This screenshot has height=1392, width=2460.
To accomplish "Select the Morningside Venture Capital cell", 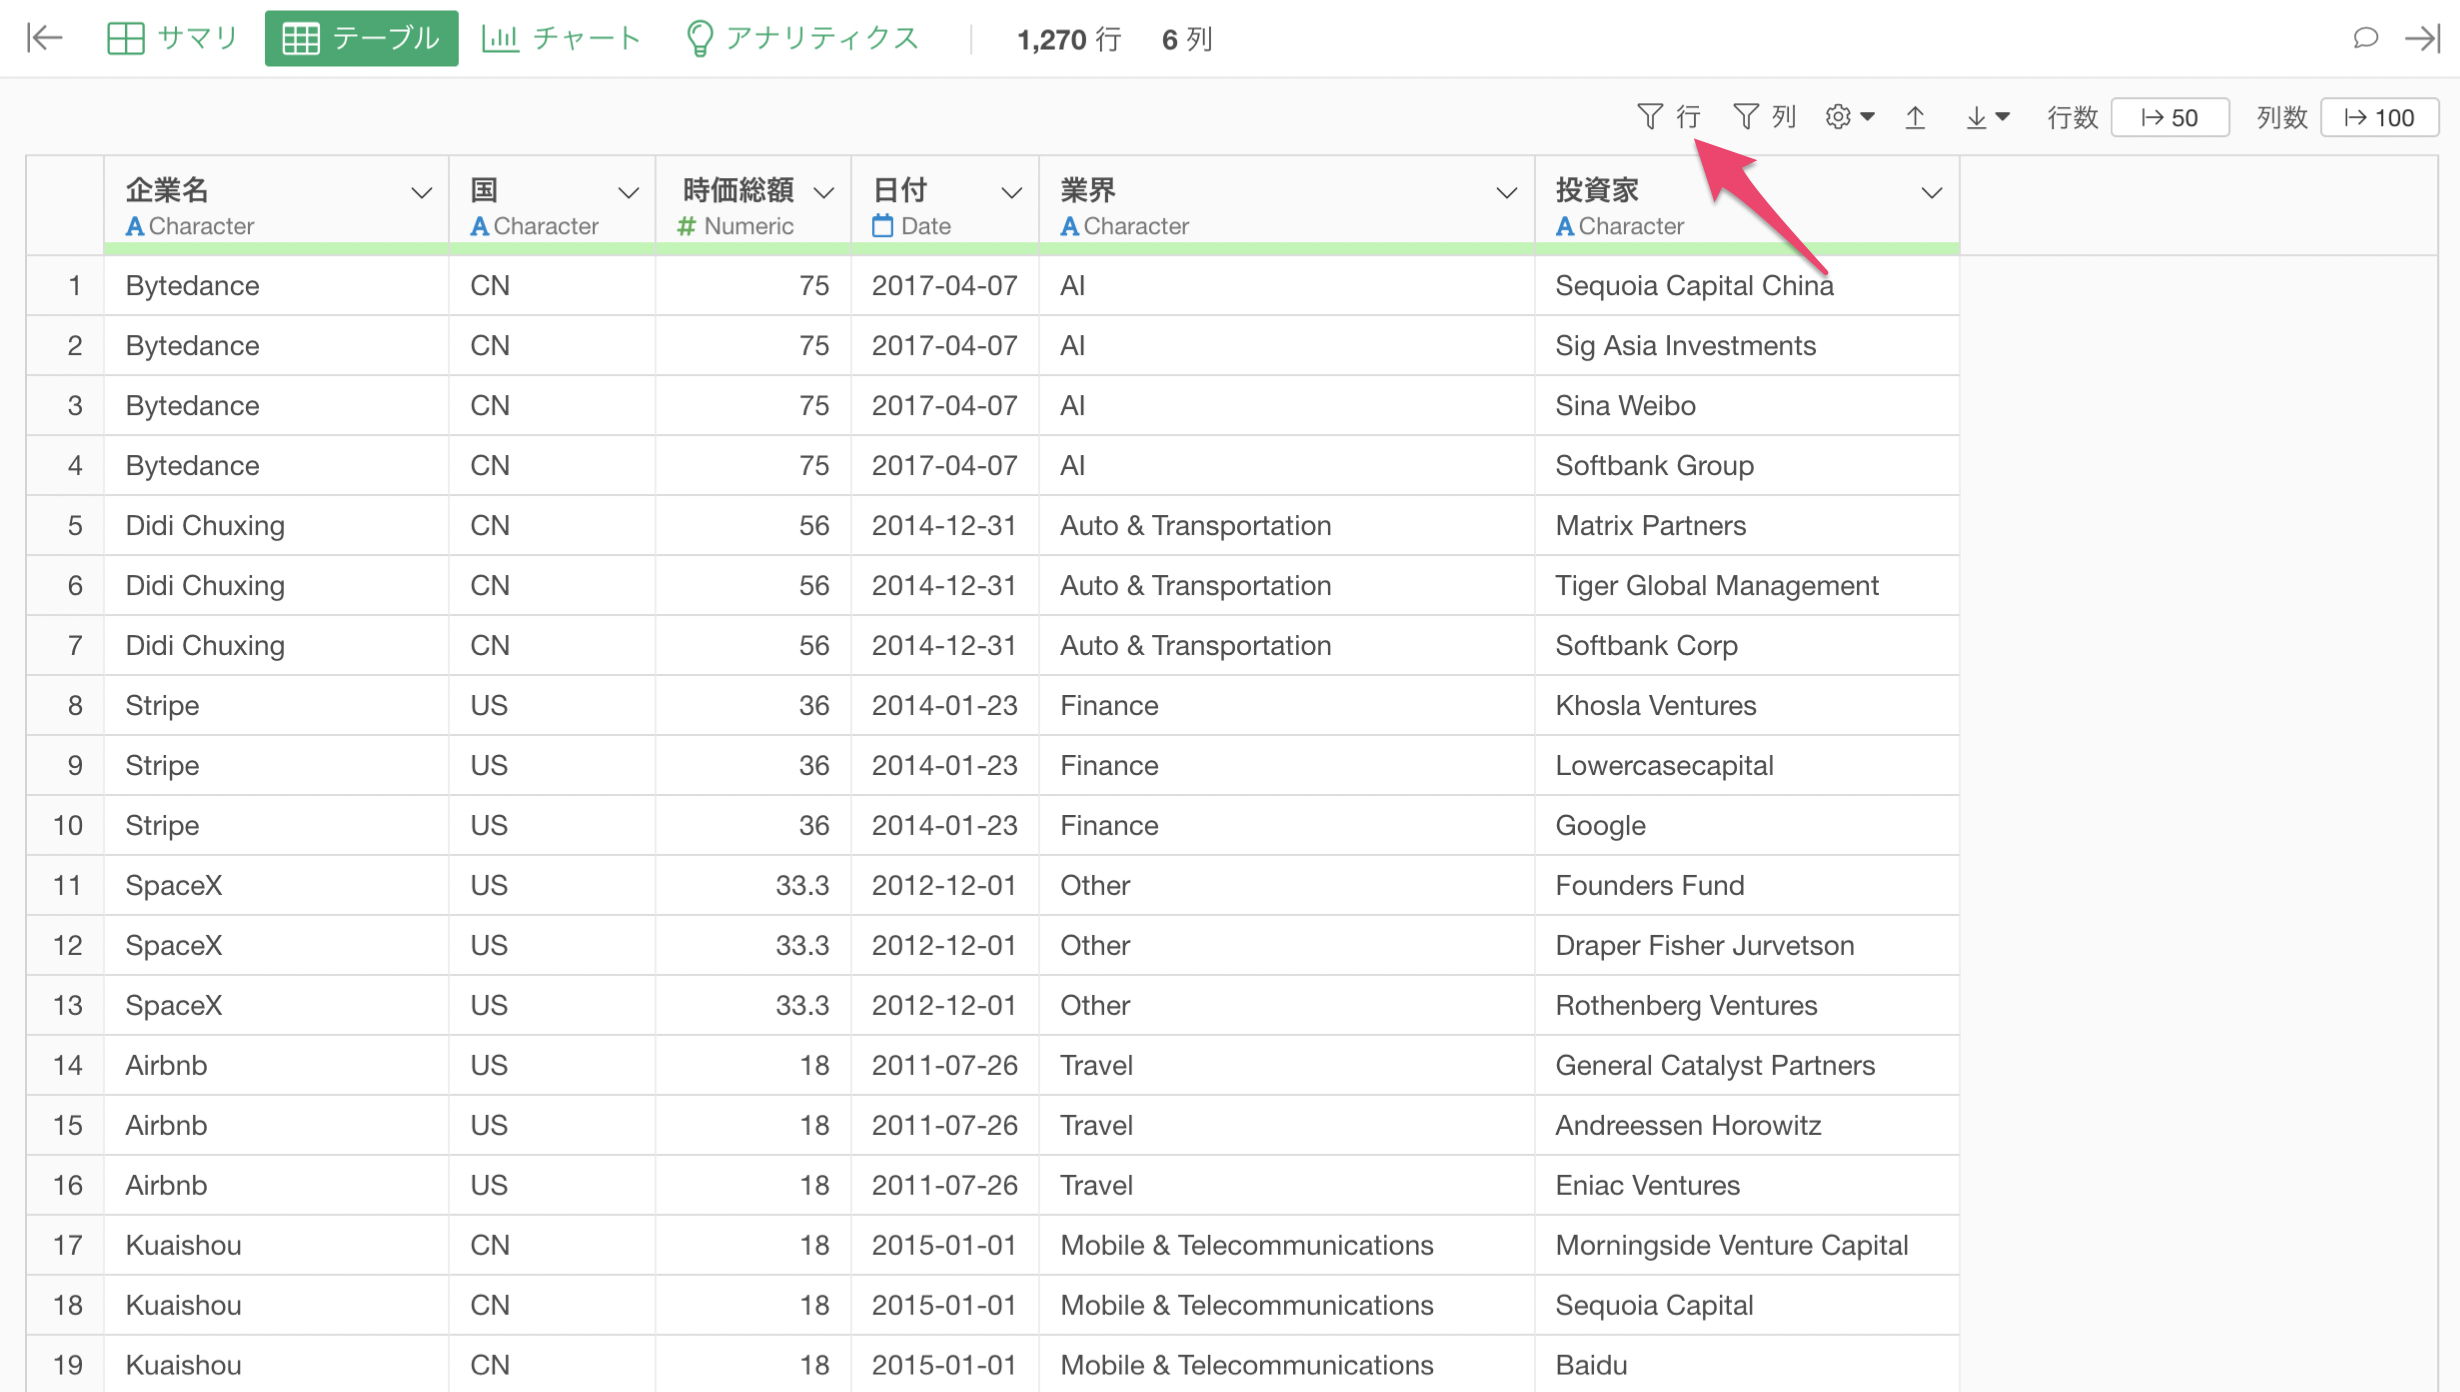I will pos(1746,1245).
